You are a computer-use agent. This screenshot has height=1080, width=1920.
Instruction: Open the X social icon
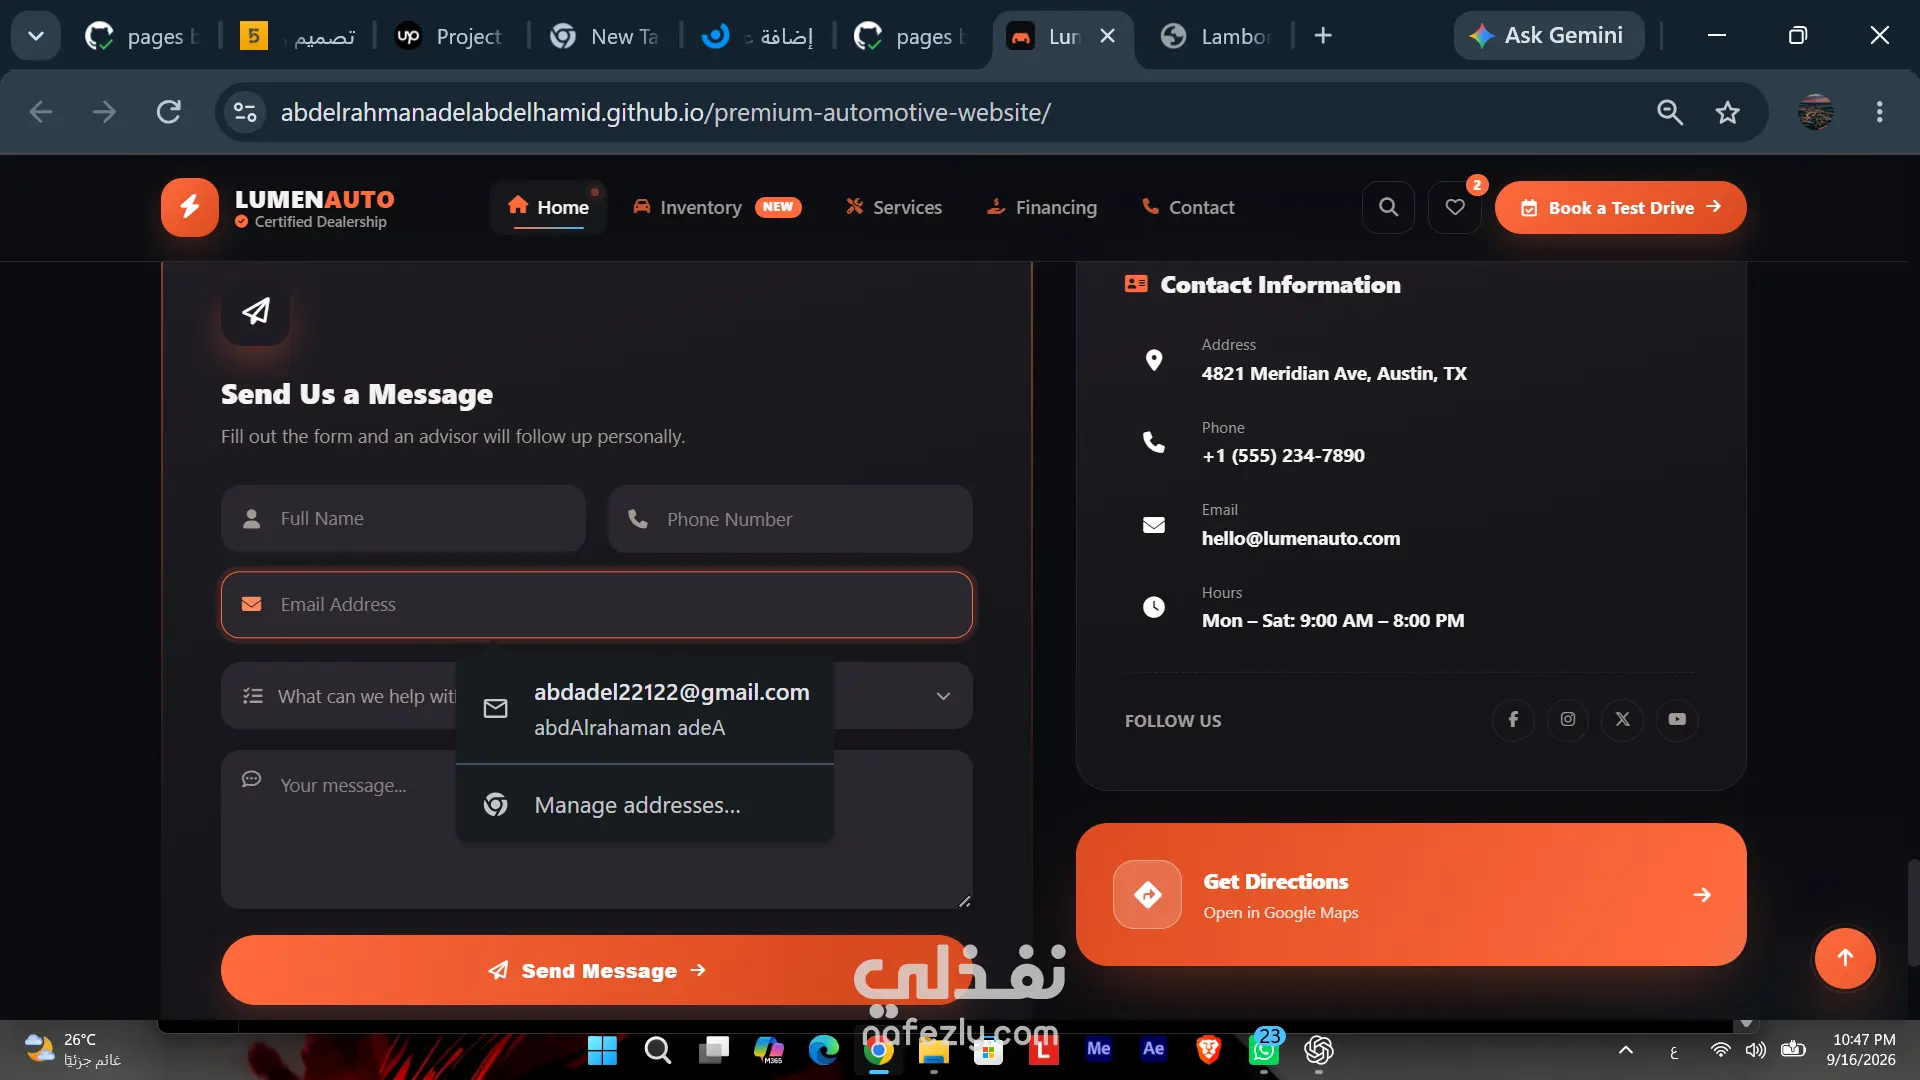point(1622,719)
